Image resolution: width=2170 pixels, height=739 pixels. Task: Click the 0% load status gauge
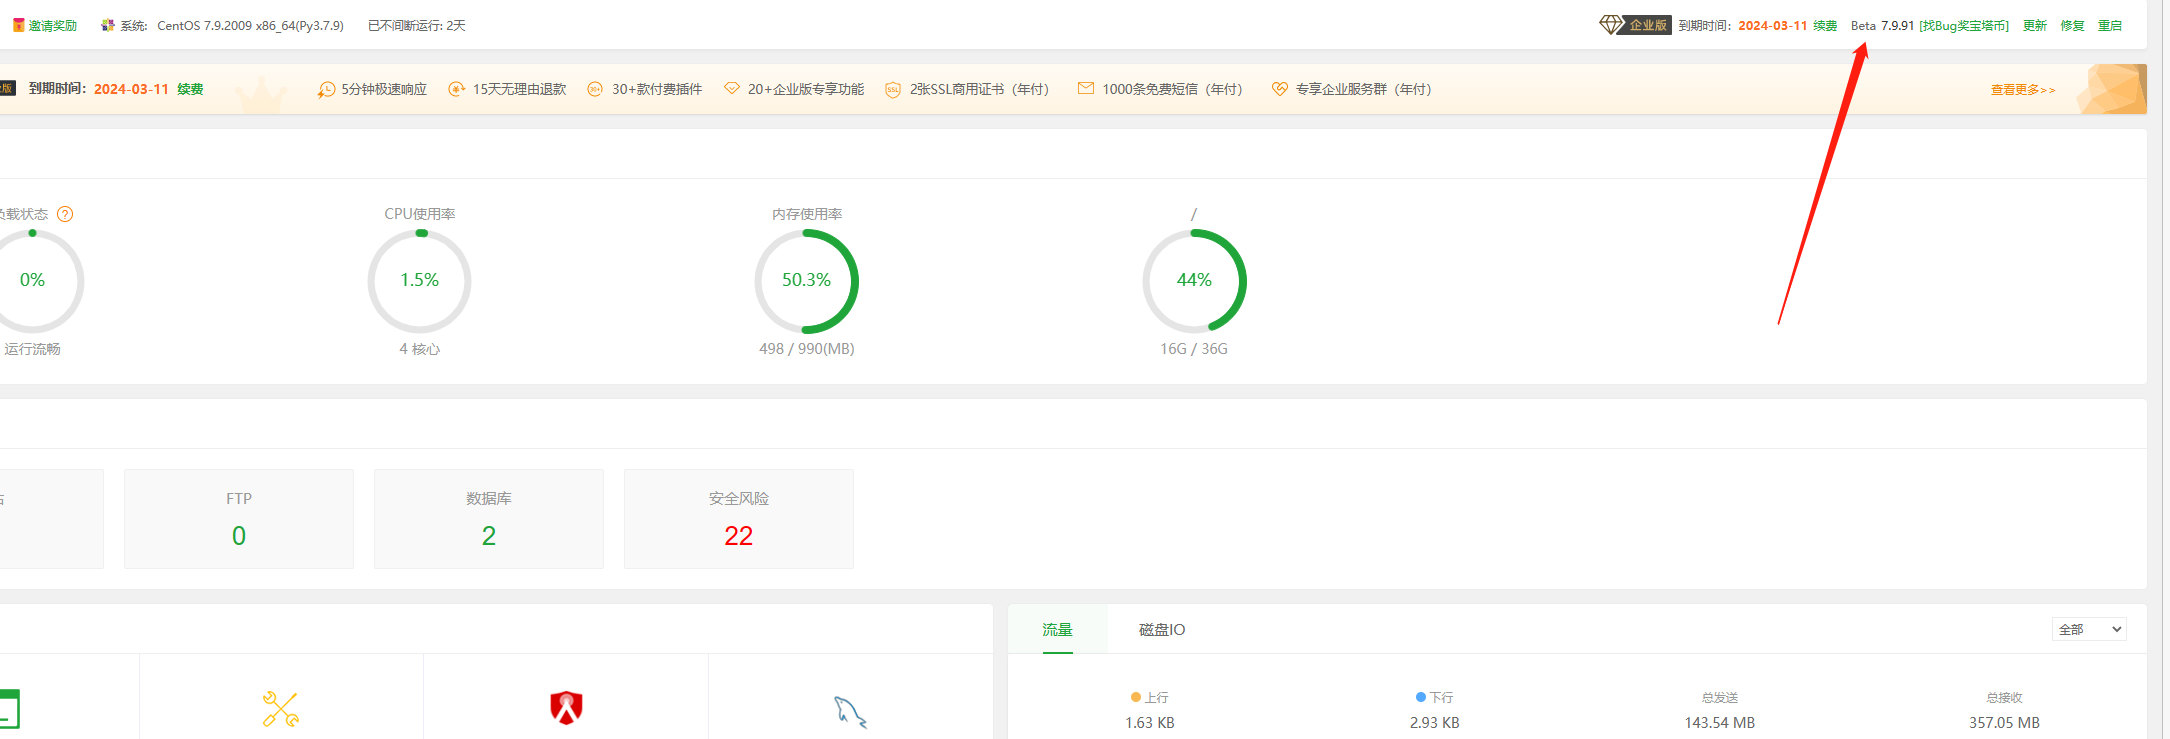(x=32, y=281)
